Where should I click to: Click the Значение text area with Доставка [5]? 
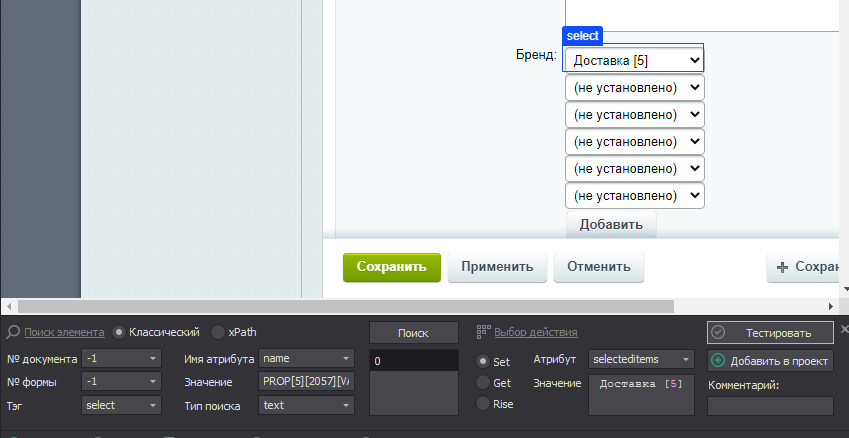pyautogui.click(x=641, y=395)
